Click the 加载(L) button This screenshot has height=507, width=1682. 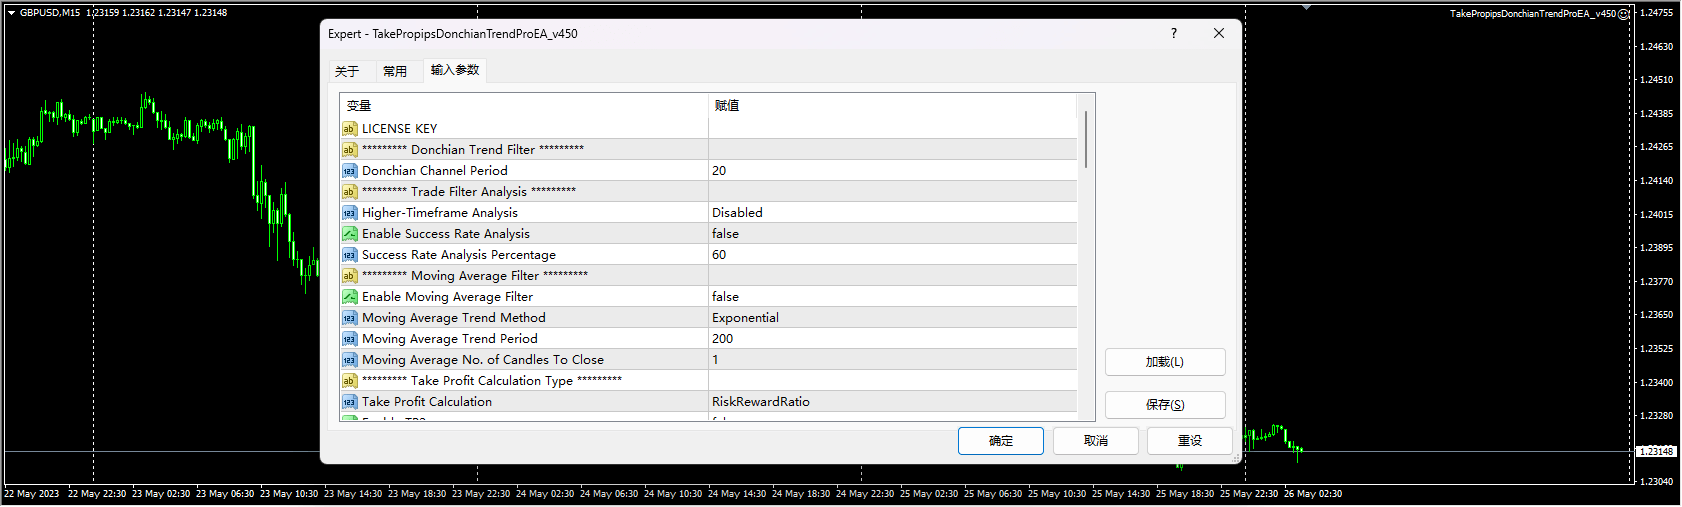(x=1165, y=362)
